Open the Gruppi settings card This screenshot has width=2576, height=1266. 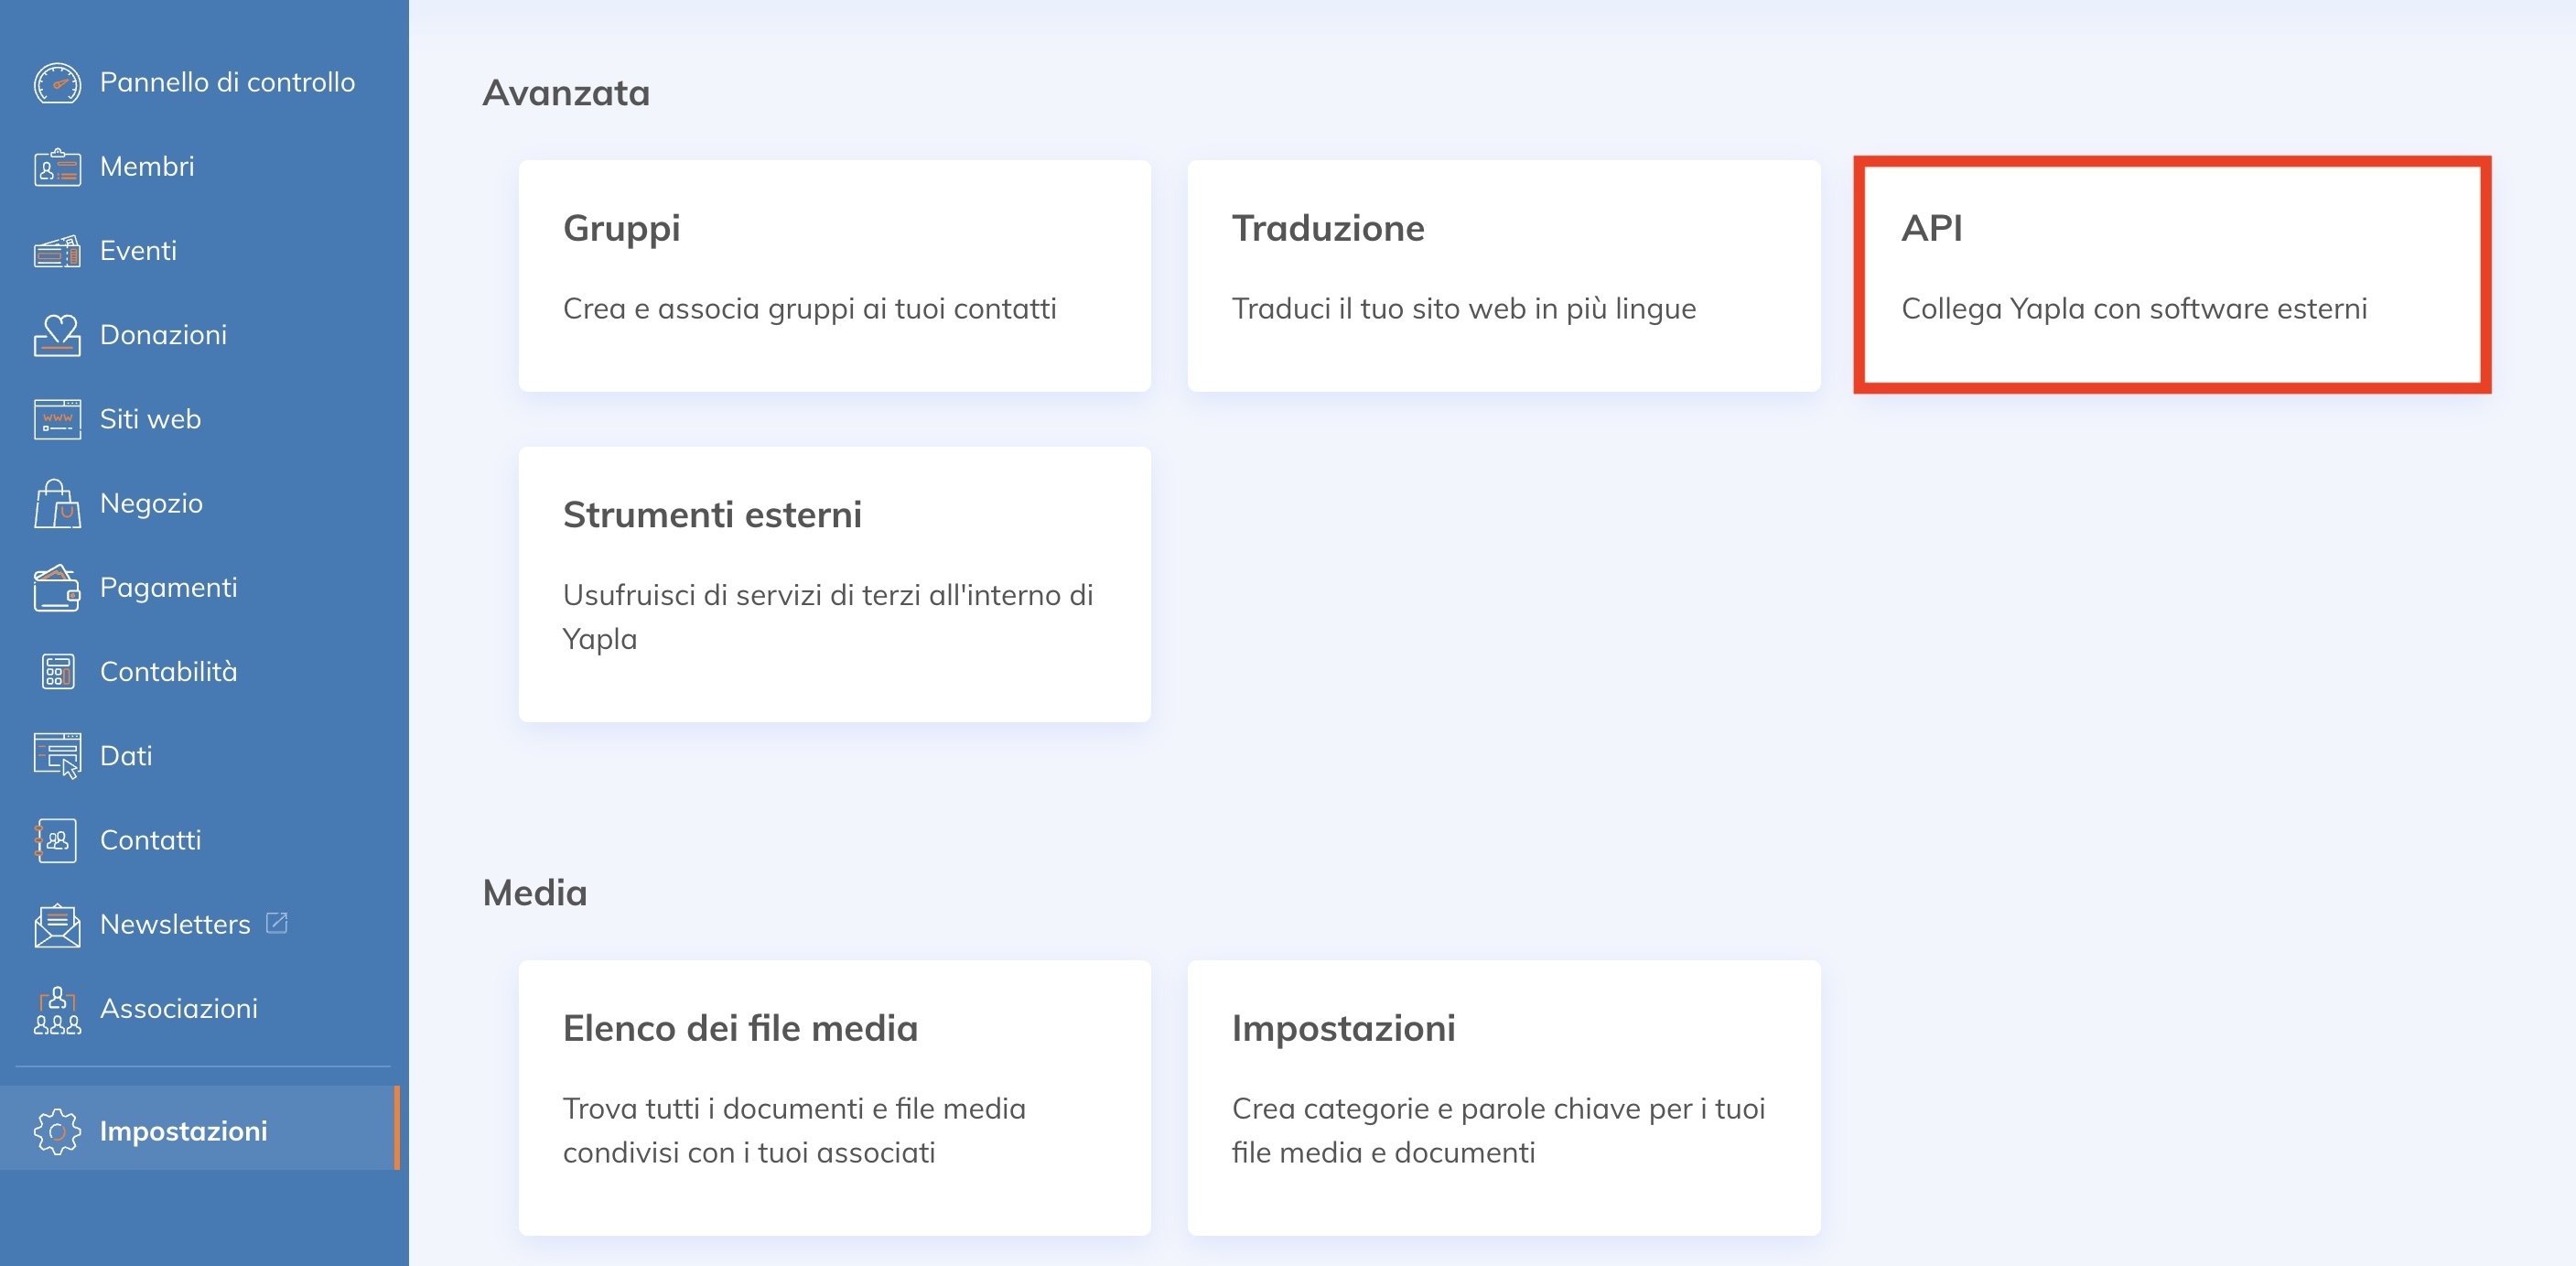pyautogui.click(x=834, y=275)
